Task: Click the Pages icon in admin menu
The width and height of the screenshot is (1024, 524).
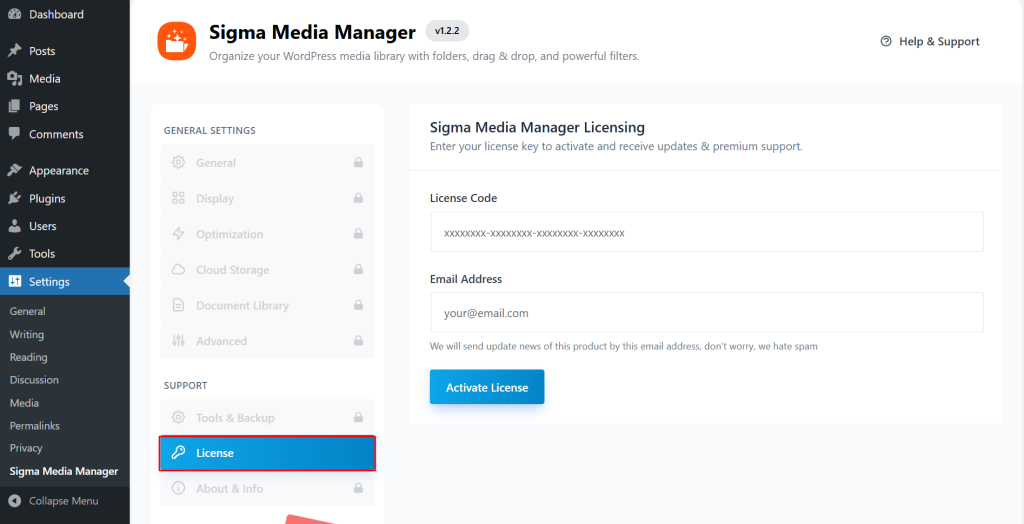Action: coord(14,106)
